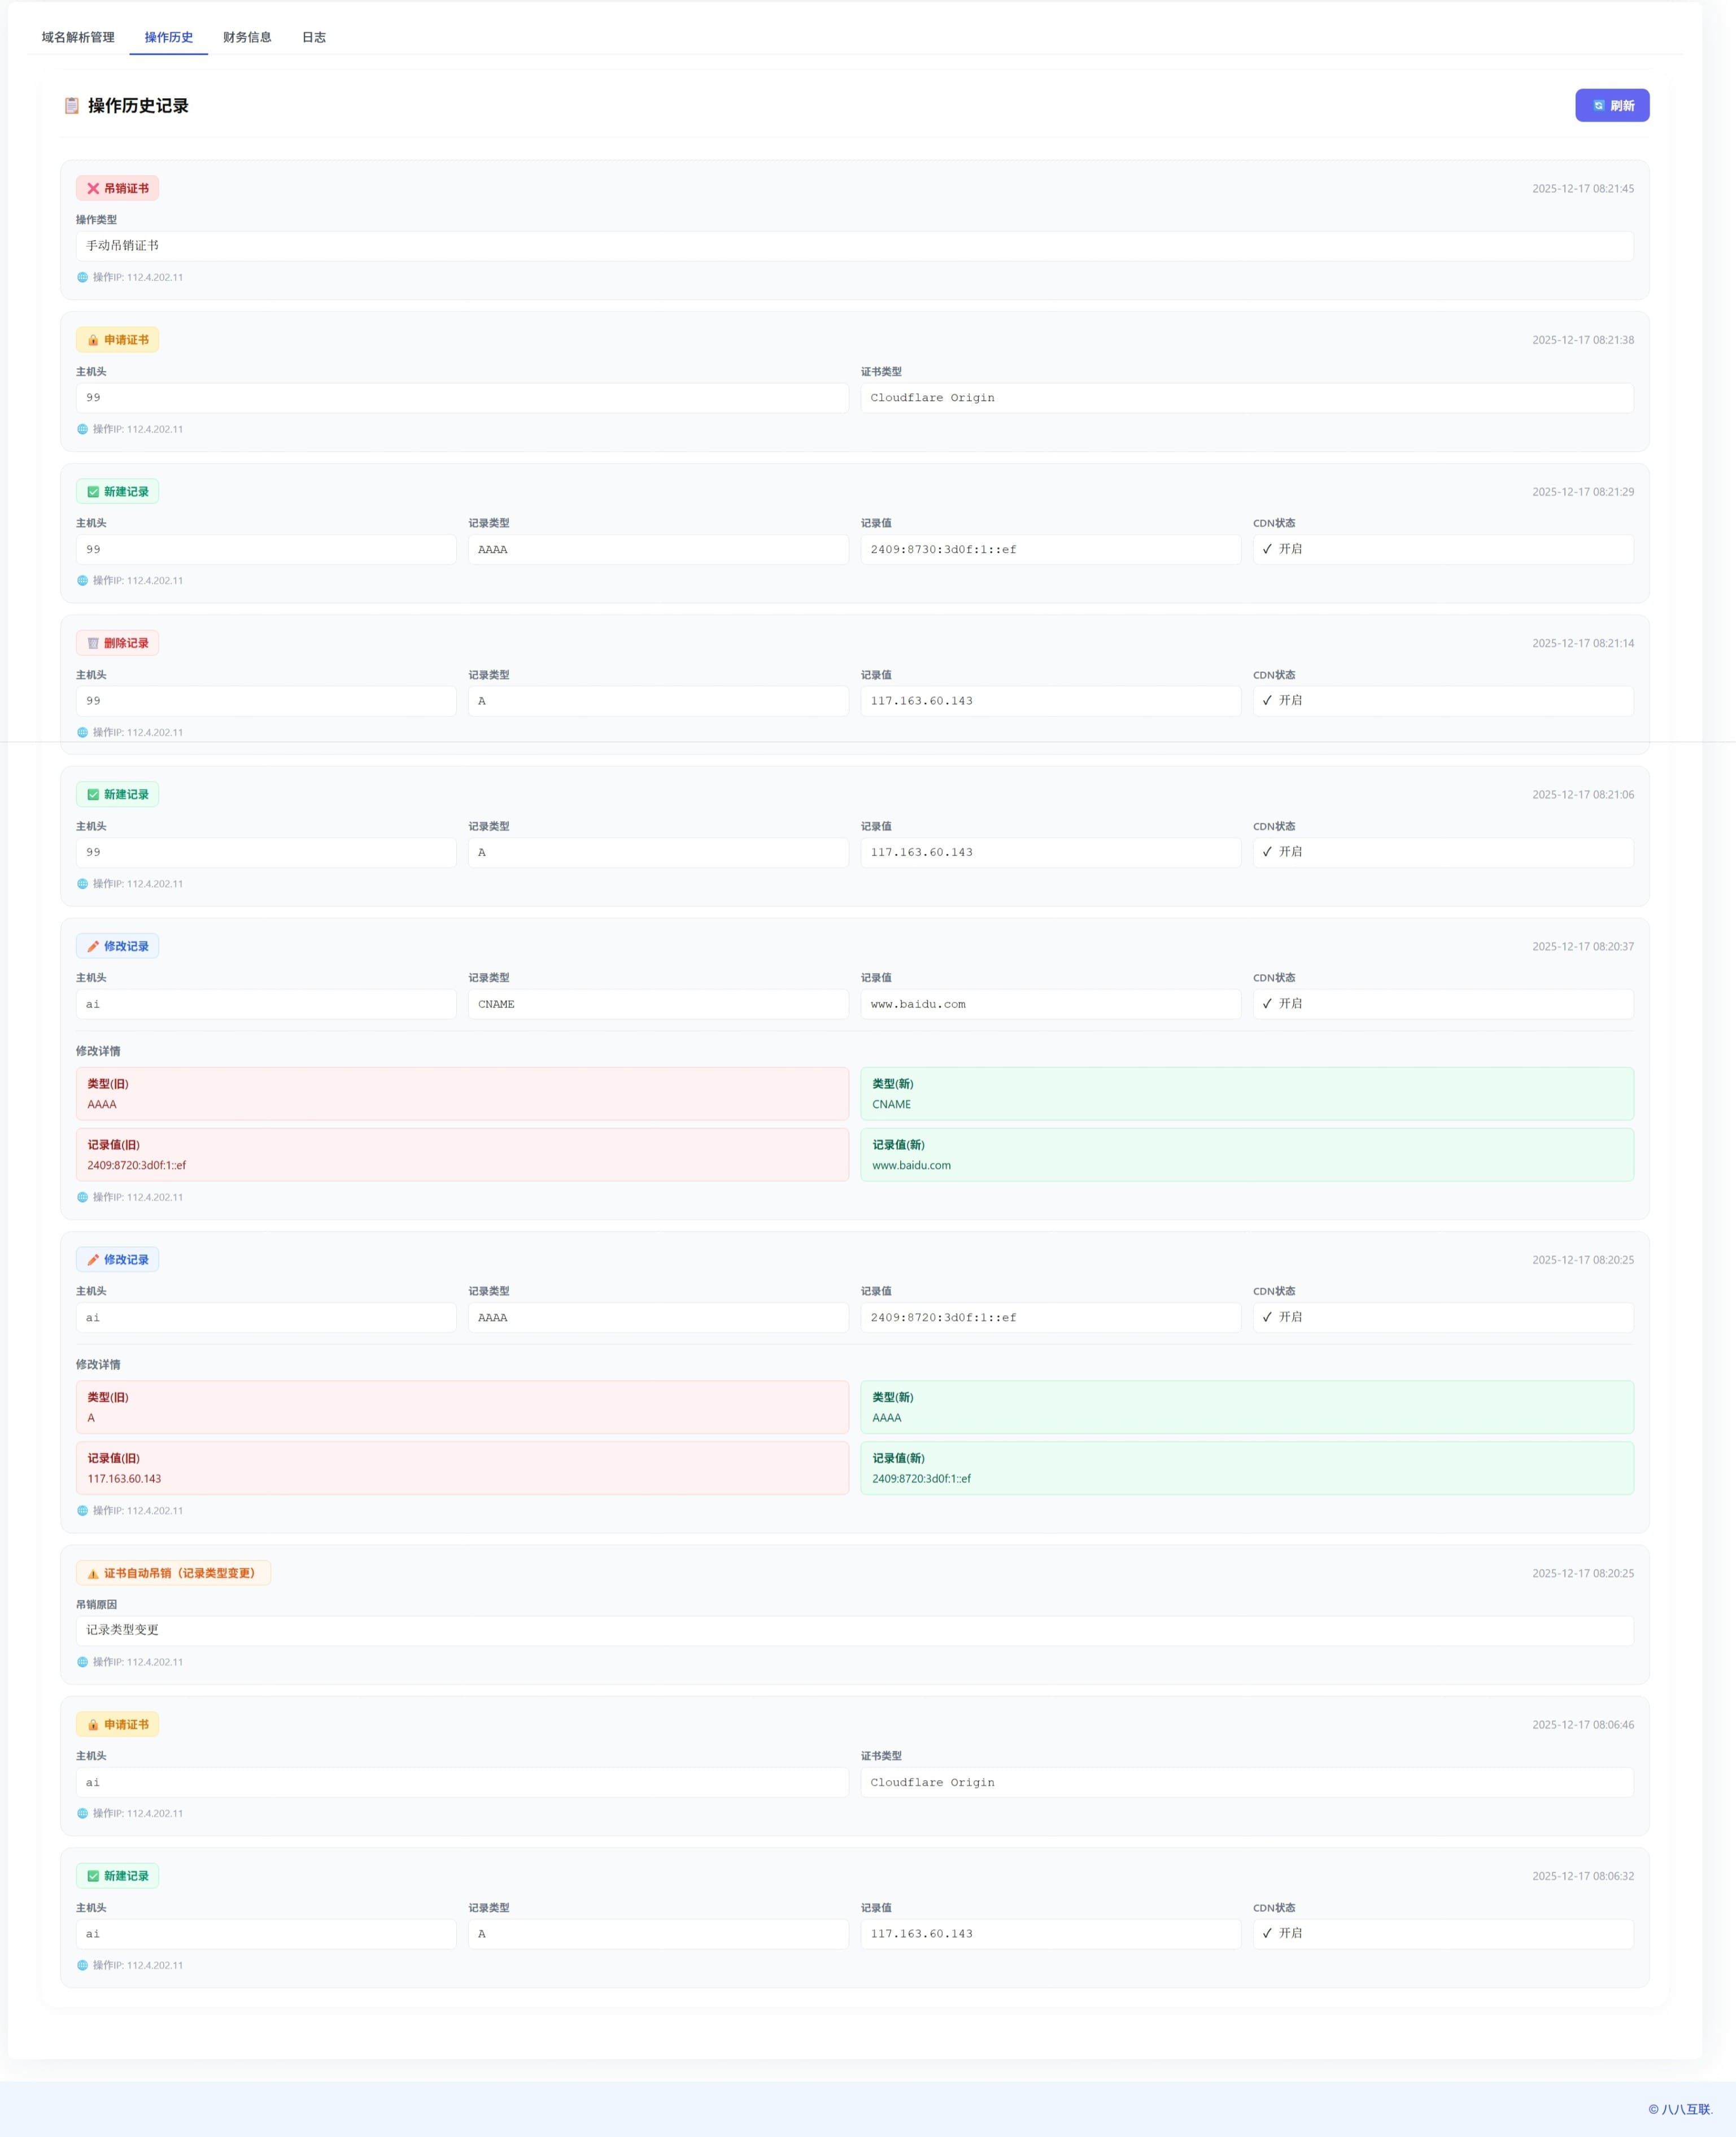Viewport: 1736px width, 2137px height.
Task: Click the 记录值(新) www.baidu.com green box
Action: 1246,1155
